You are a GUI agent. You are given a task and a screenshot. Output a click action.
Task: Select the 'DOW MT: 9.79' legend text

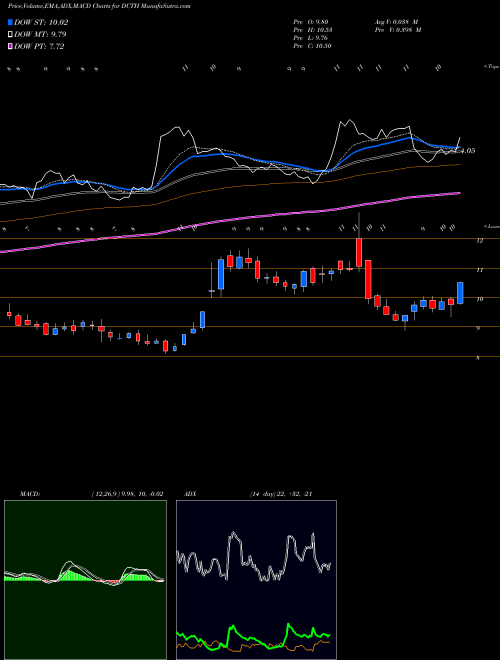(x=40, y=35)
